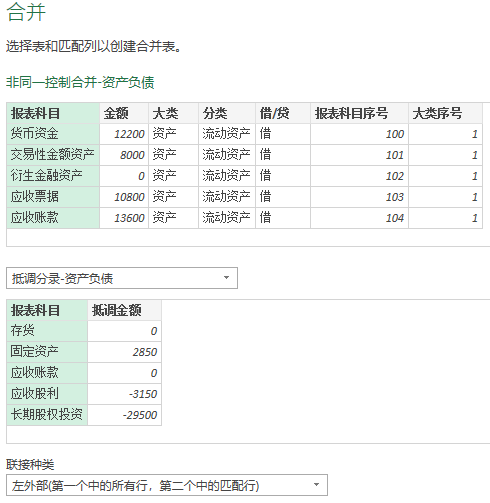The image size is (490, 503).
Task: Click the -3150 adjustment amount cell
Action: point(125,394)
